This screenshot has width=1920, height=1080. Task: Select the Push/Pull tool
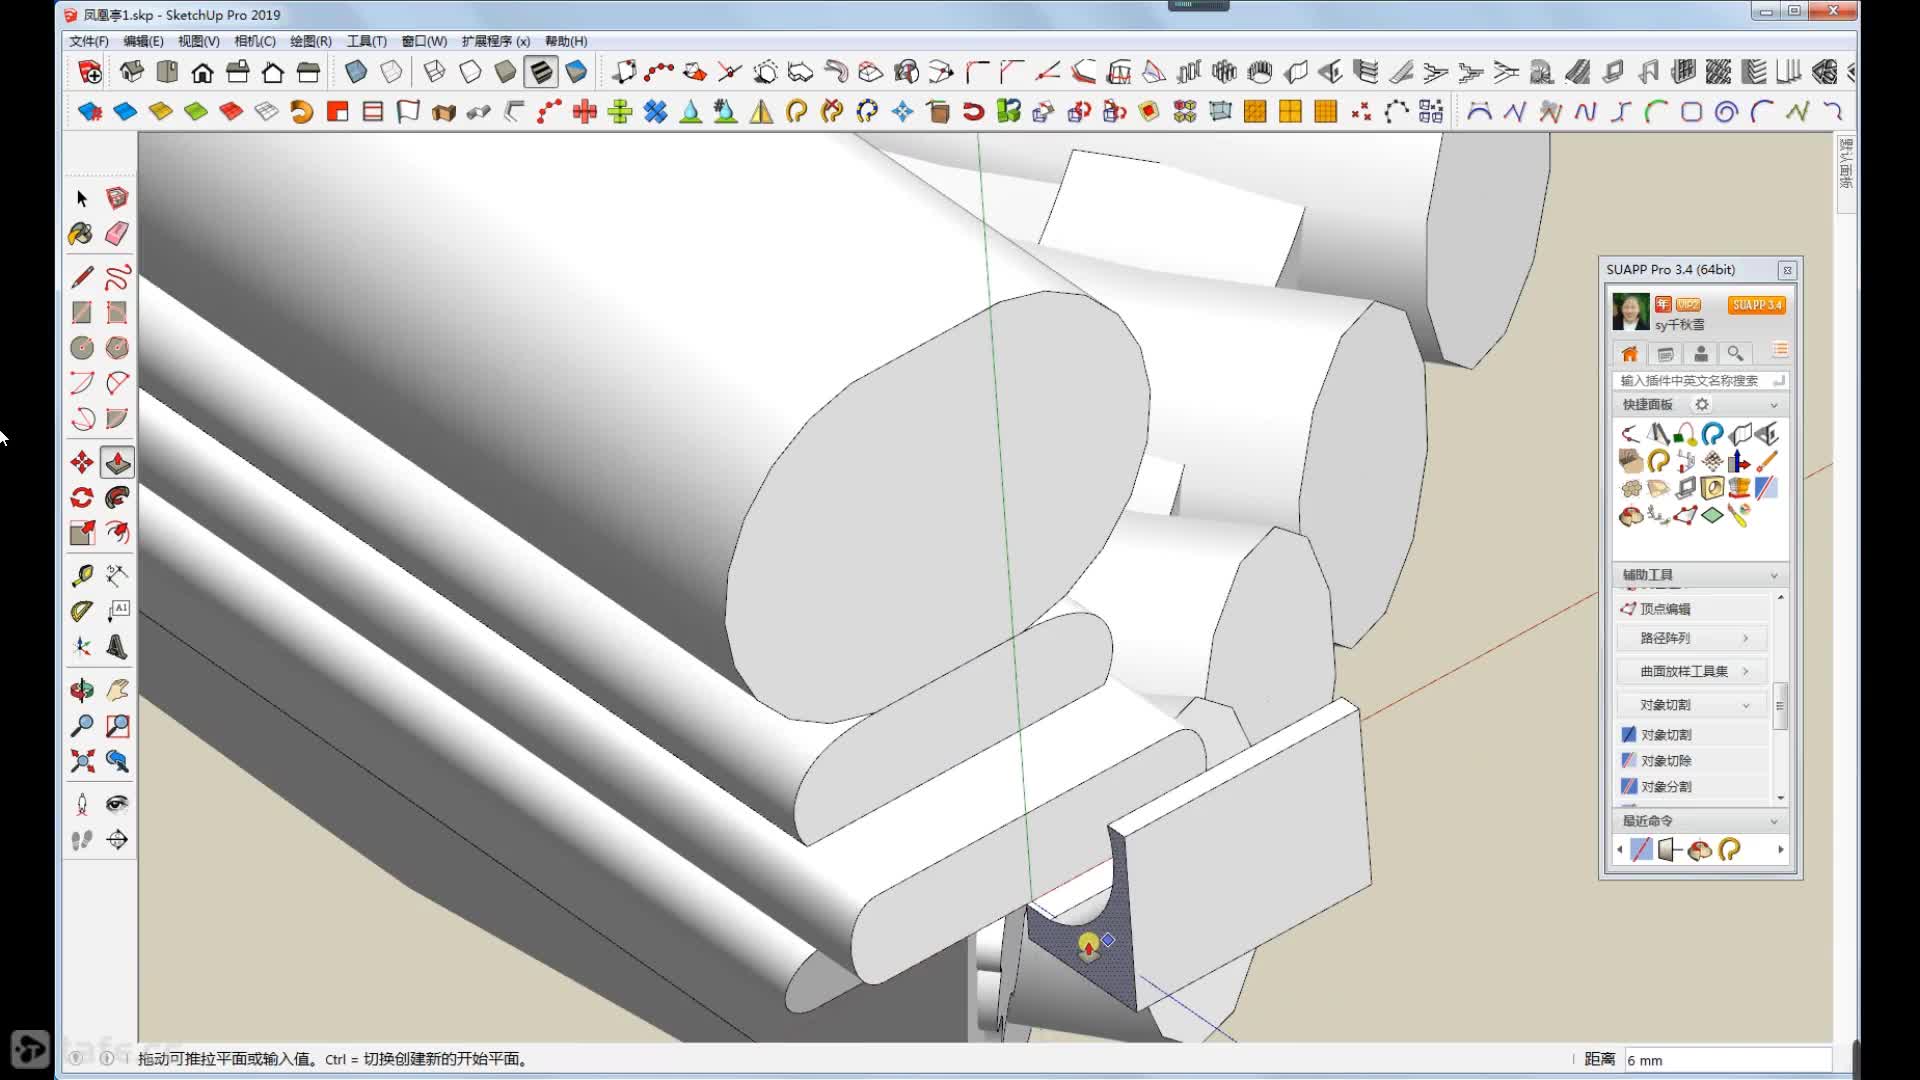coord(117,463)
